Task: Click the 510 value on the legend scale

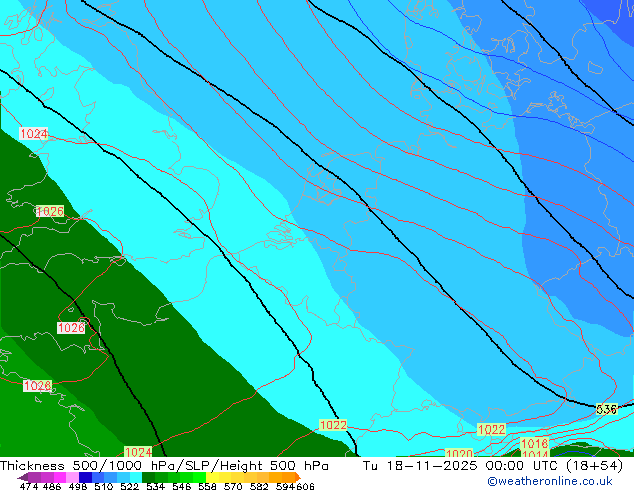Action: tap(104, 486)
